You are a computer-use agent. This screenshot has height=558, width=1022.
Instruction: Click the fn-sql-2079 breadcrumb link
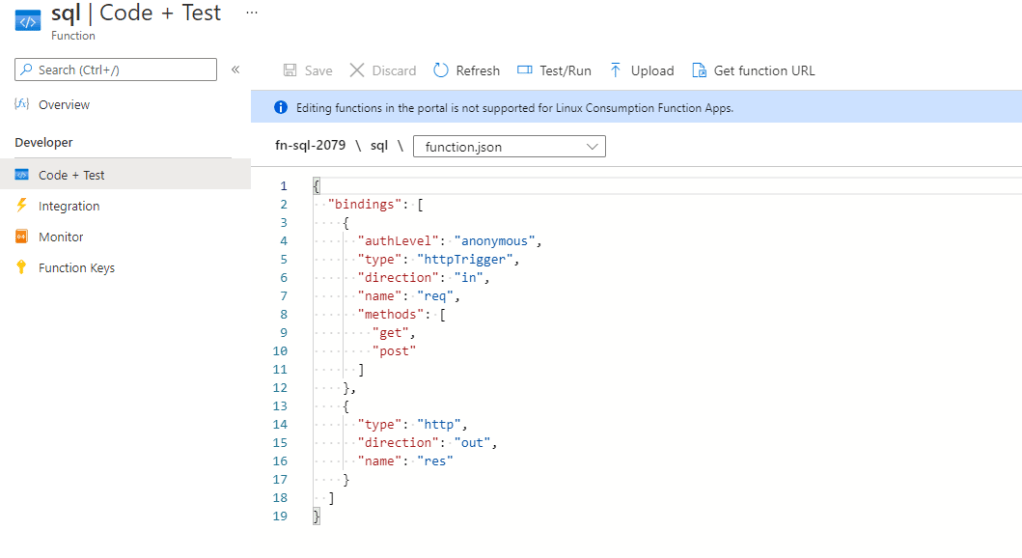[310, 146]
